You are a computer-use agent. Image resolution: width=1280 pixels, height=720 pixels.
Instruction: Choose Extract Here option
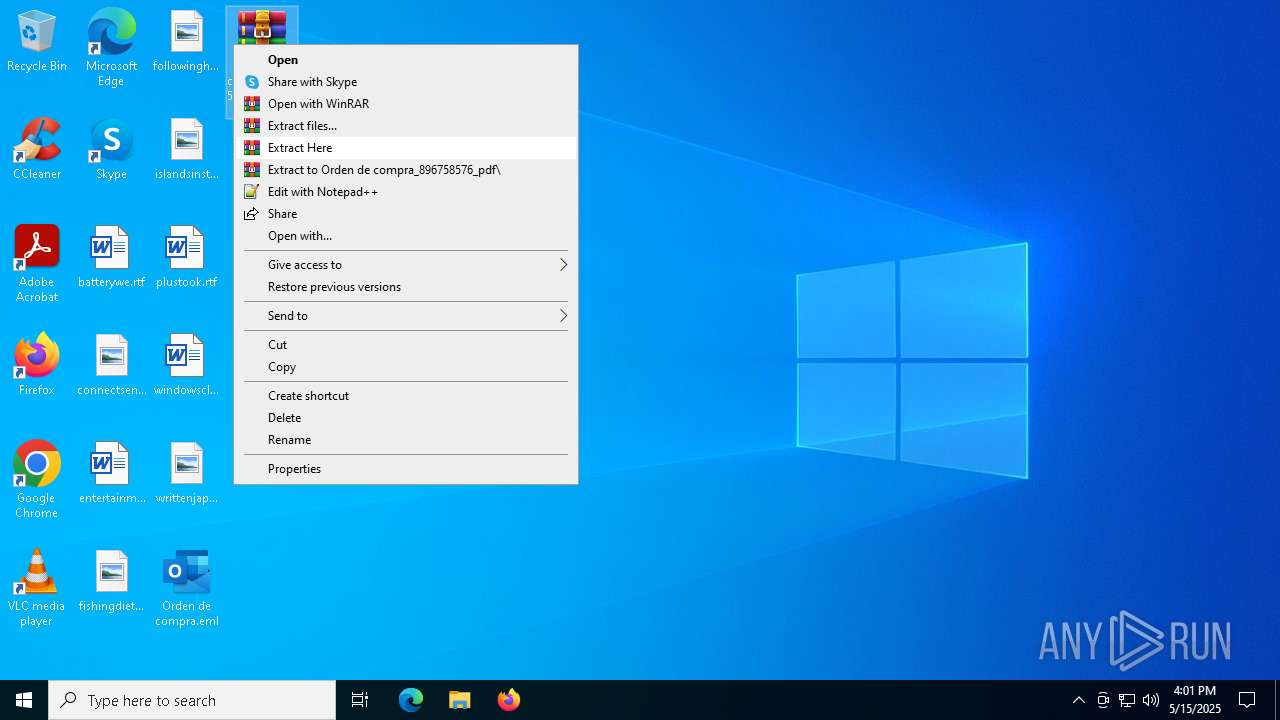coord(406,148)
